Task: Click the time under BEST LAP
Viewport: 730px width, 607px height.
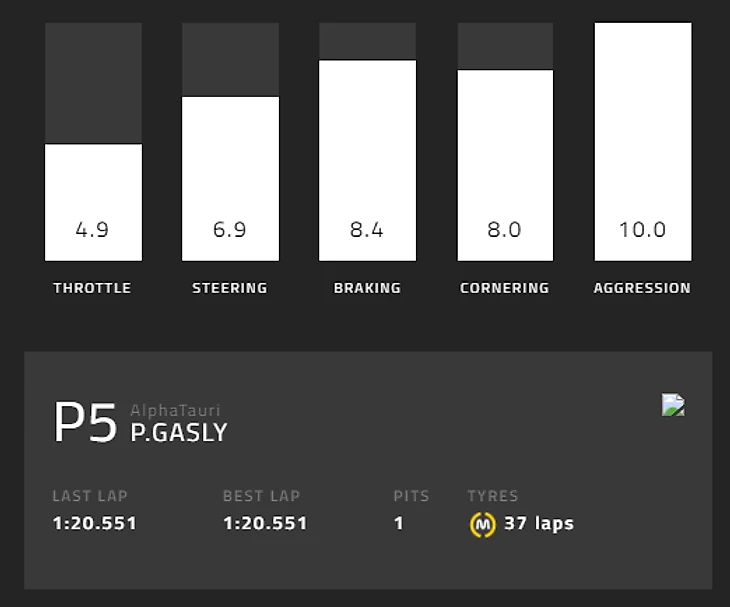Action: 265,523
